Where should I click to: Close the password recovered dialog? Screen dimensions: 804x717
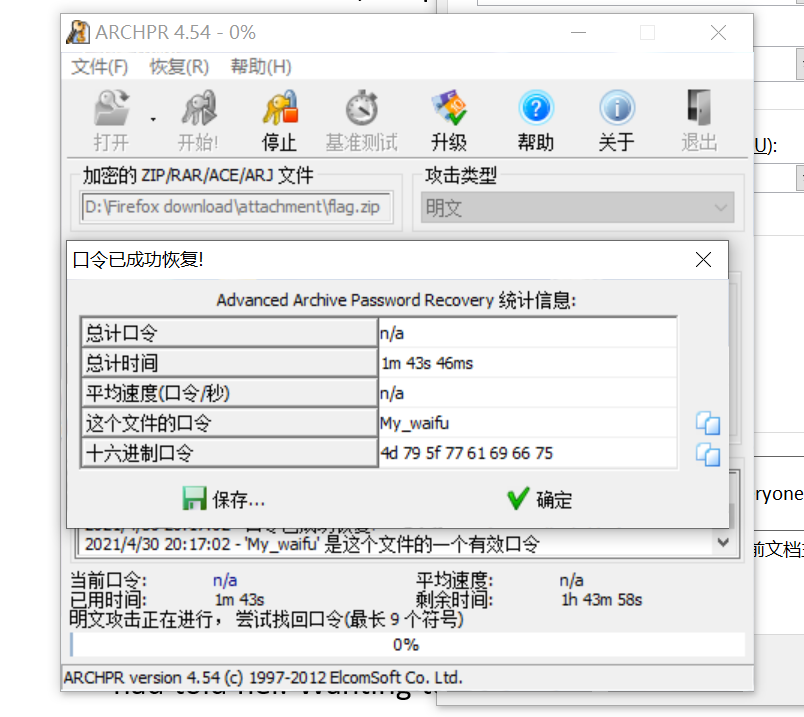704,260
